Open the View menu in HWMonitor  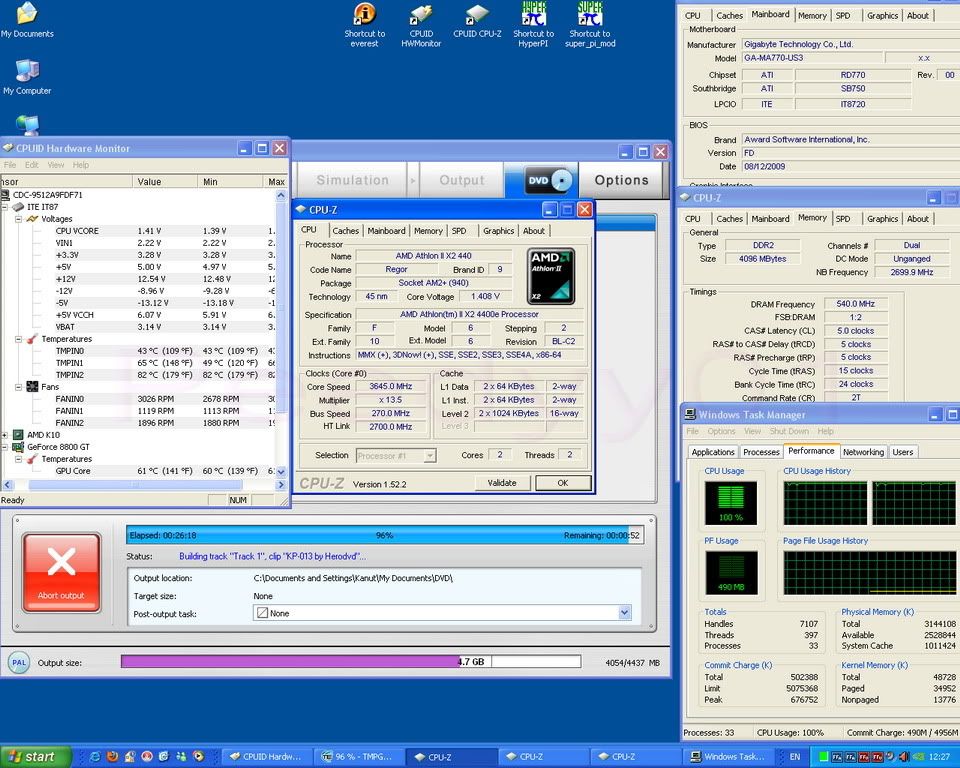56,165
